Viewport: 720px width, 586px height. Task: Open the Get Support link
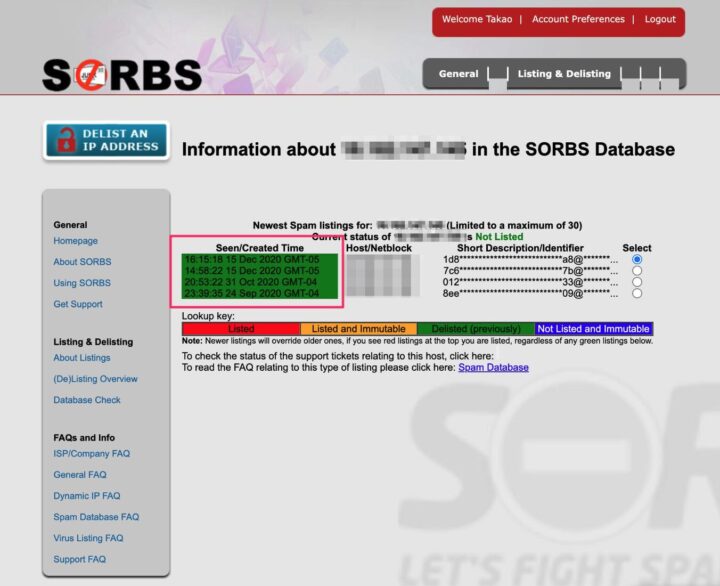[x=78, y=304]
